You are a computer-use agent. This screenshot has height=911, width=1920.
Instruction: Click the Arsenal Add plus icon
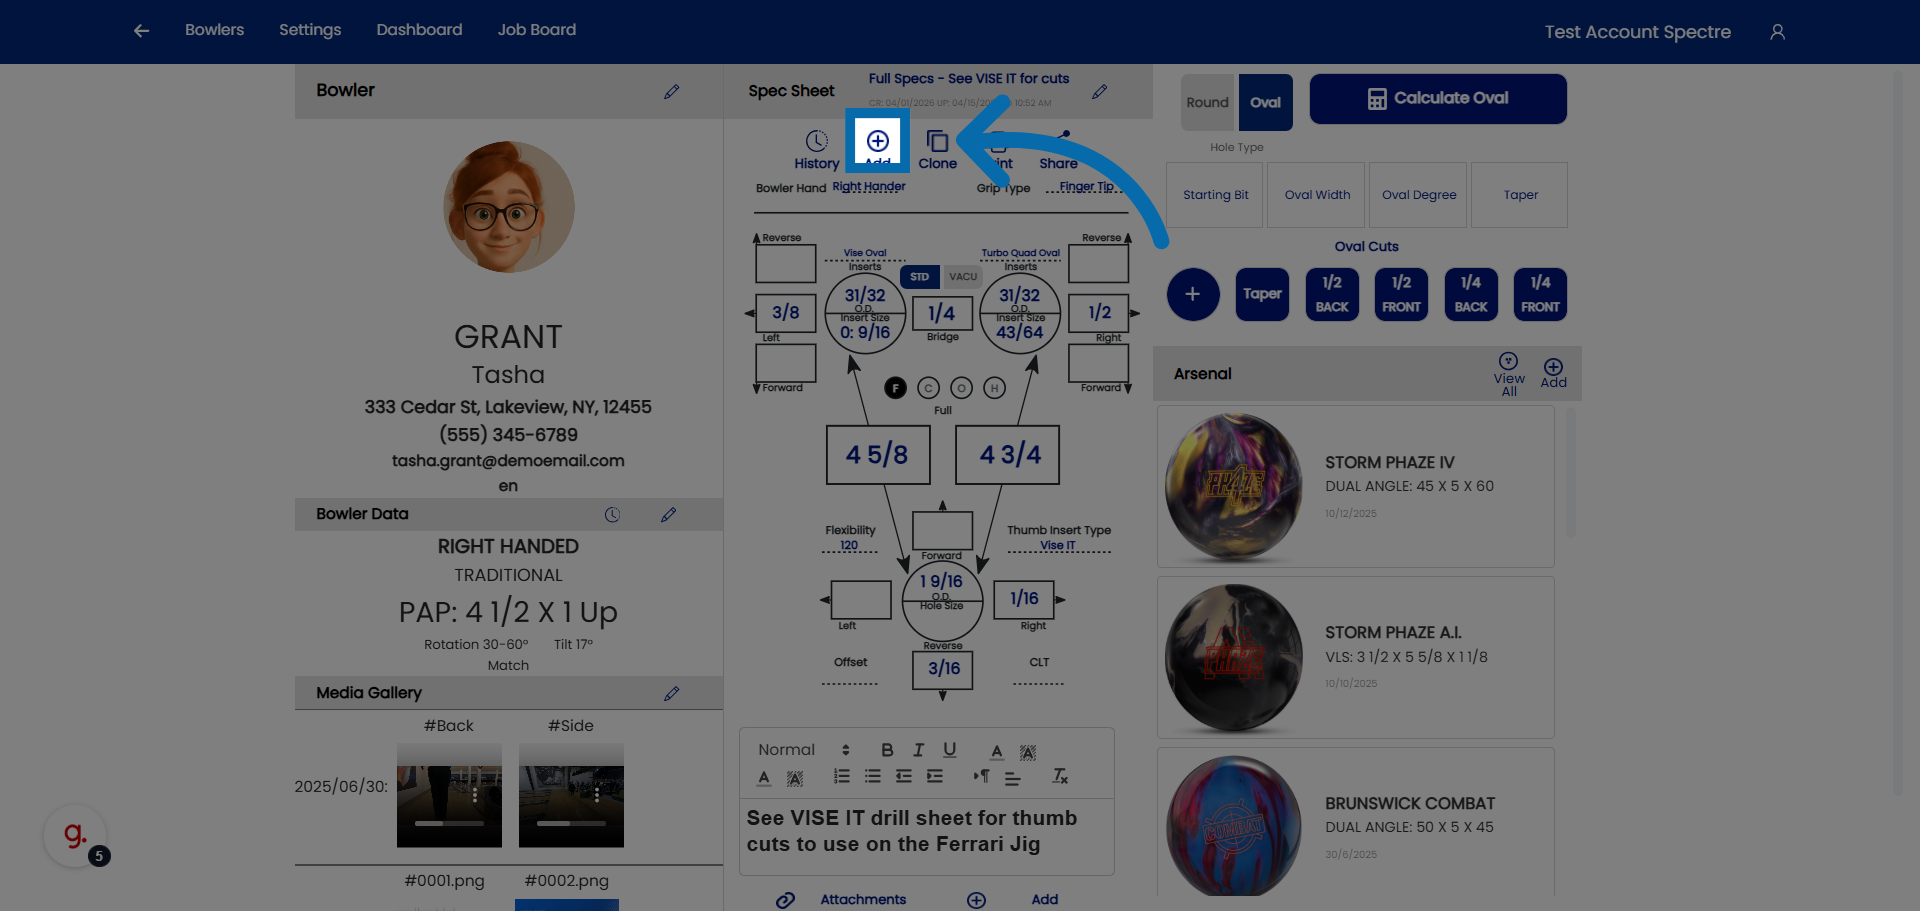pos(1553,367)
